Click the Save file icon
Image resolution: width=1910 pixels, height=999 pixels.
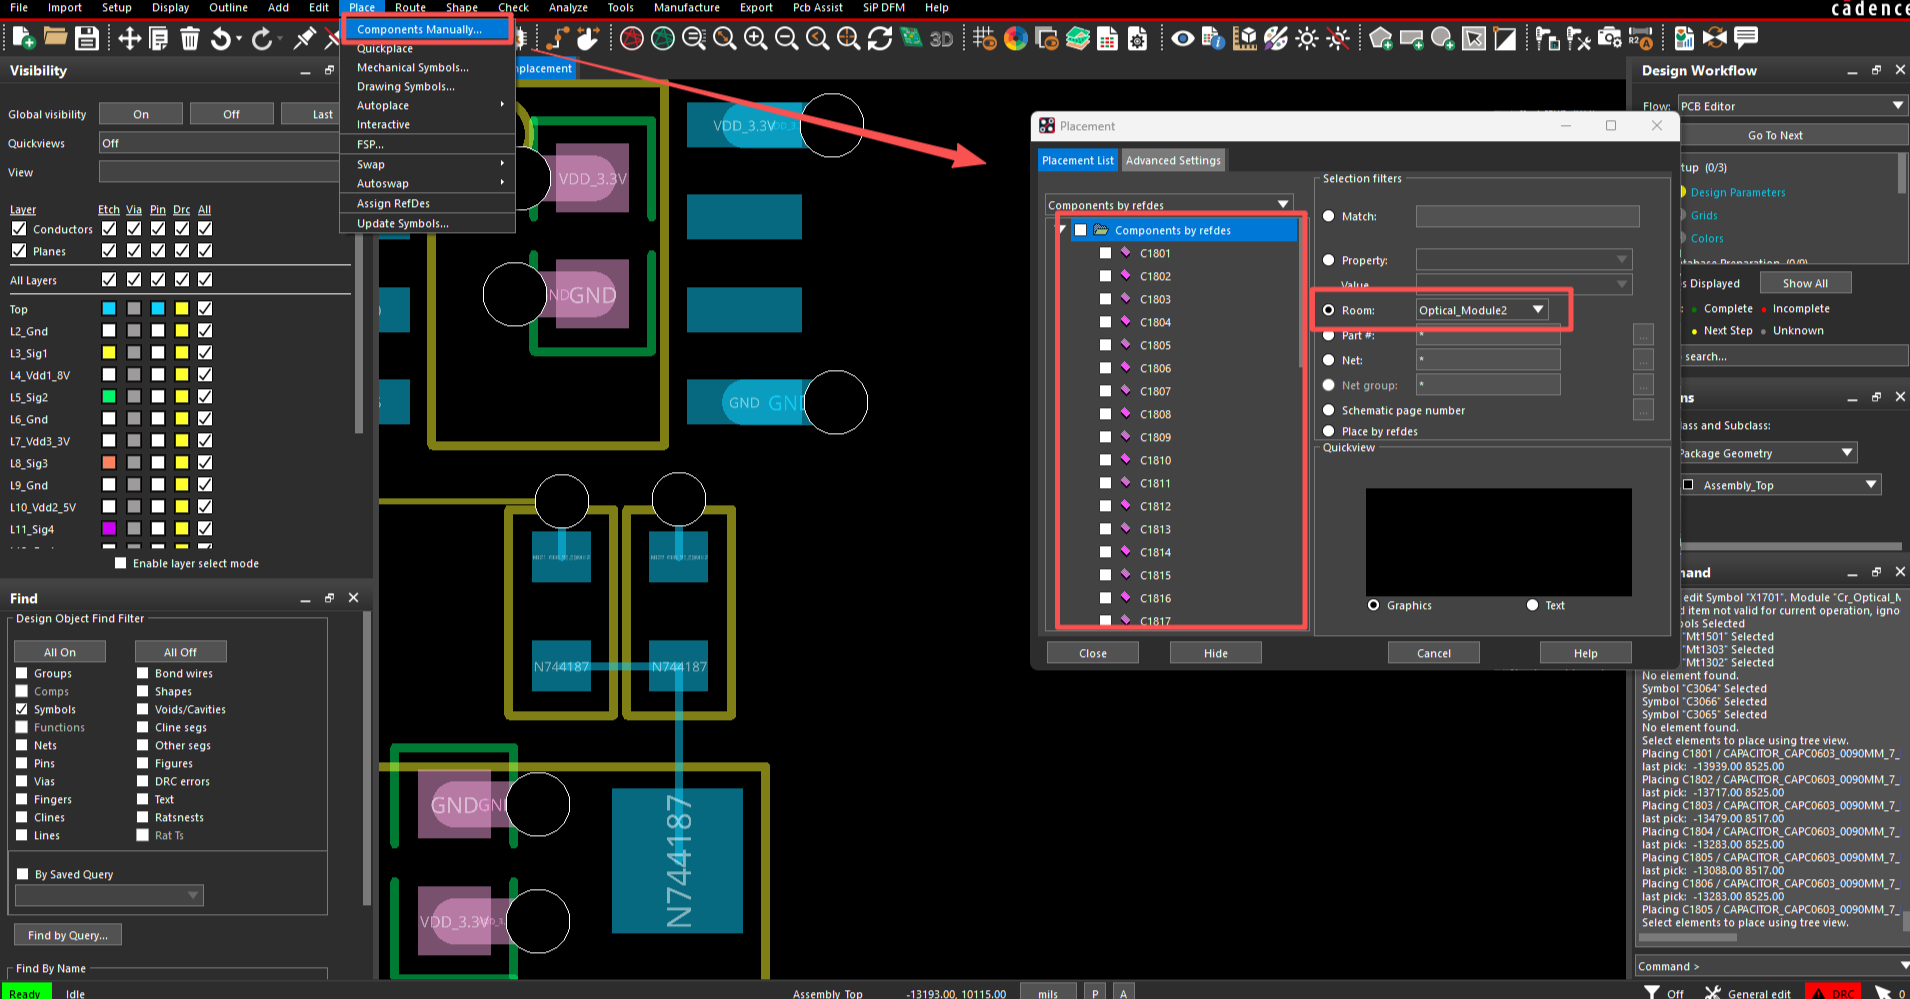pyautogui.click(x=87, y=39)
